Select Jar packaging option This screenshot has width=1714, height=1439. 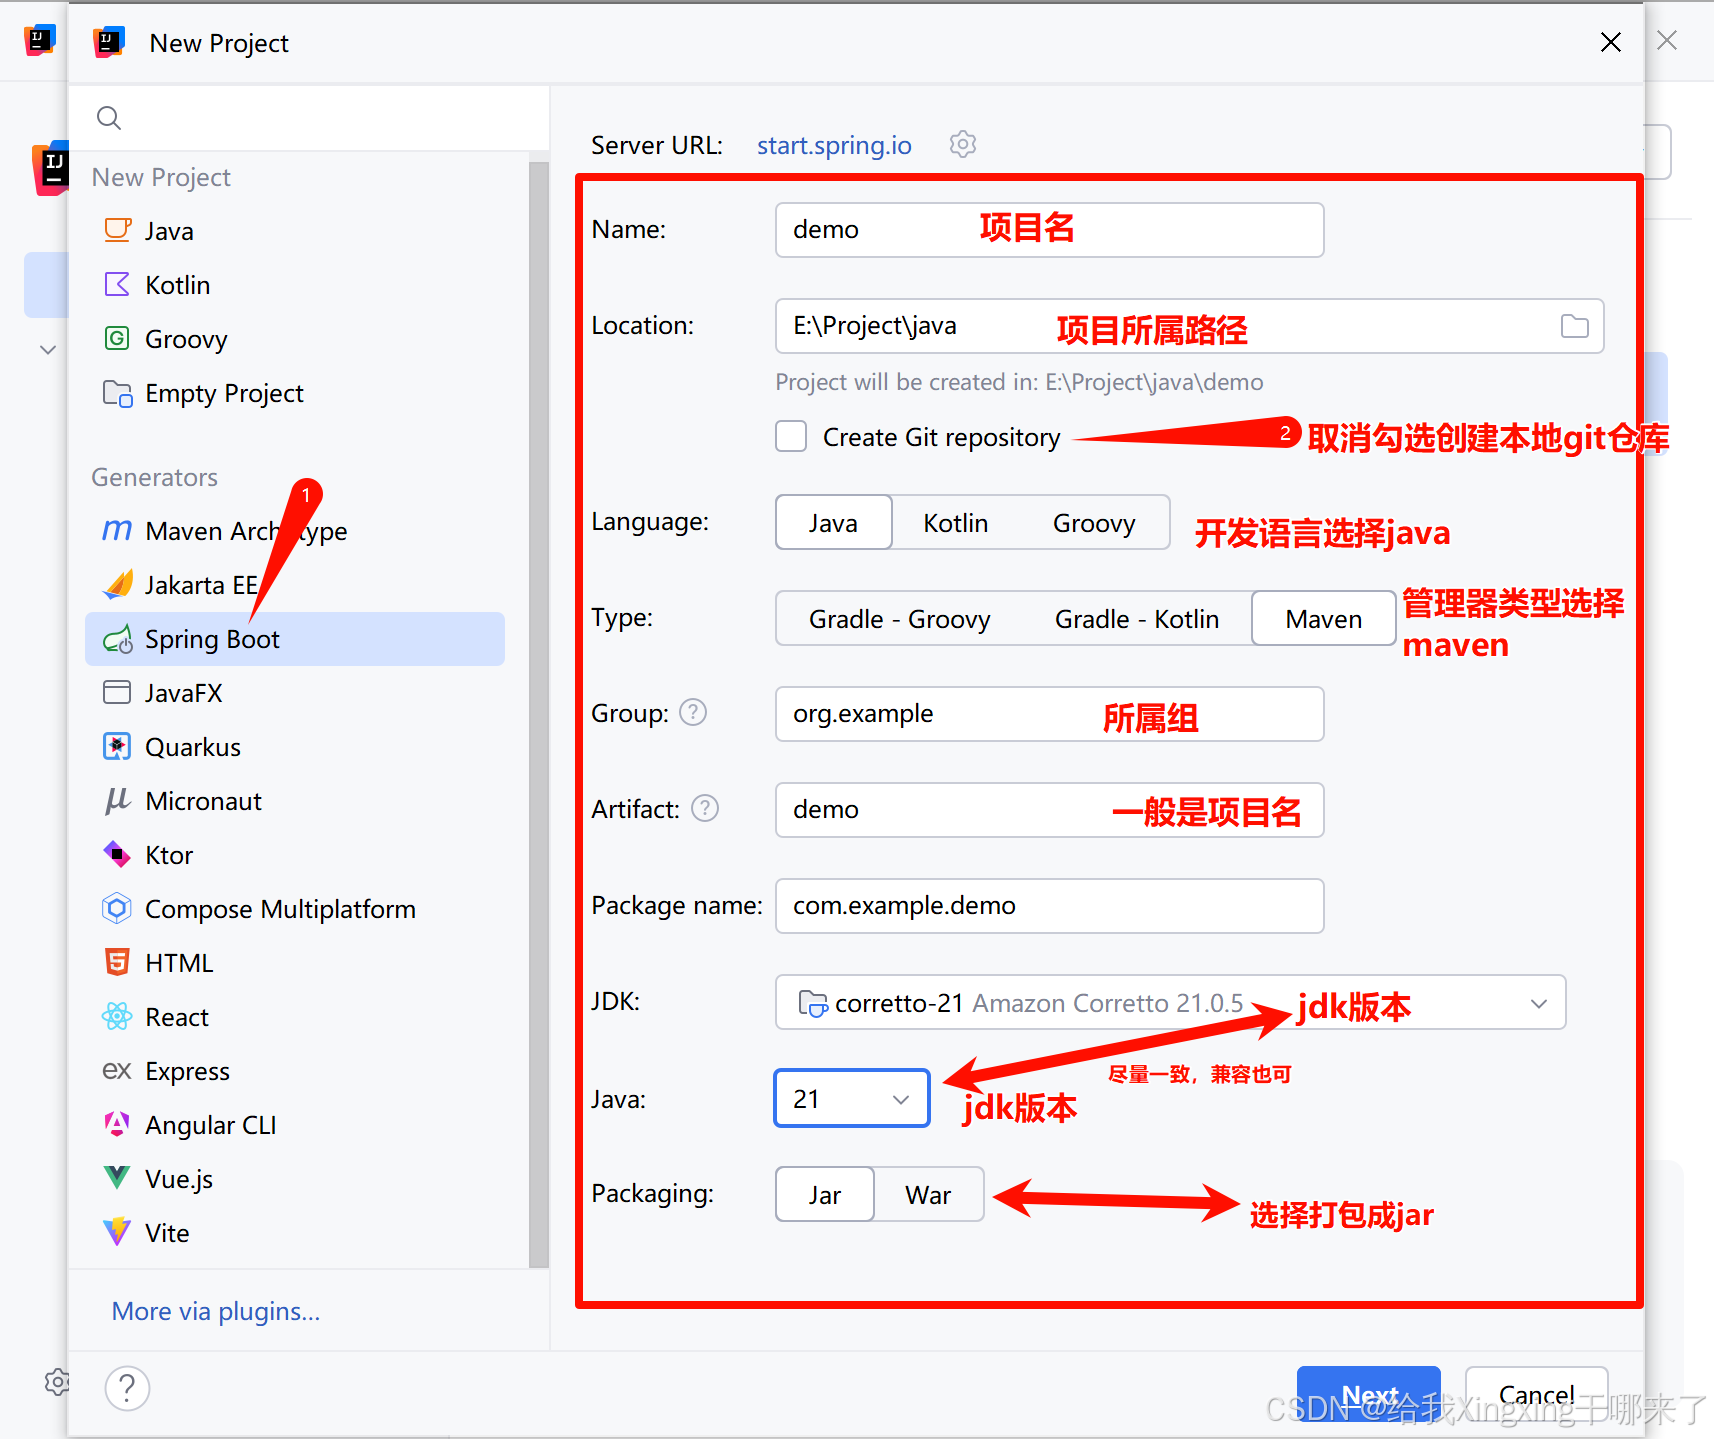pos(825,1194)
